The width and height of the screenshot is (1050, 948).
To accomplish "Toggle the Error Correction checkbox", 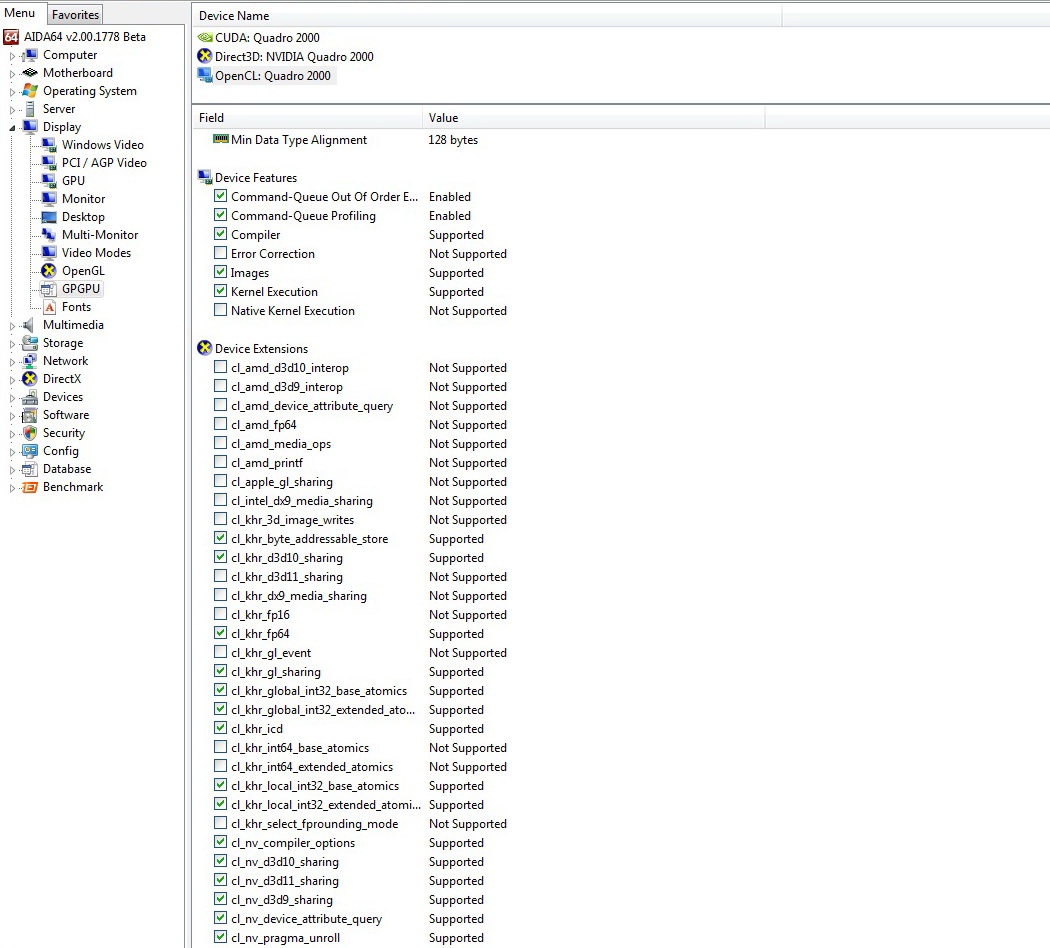I will pos(220,253).
